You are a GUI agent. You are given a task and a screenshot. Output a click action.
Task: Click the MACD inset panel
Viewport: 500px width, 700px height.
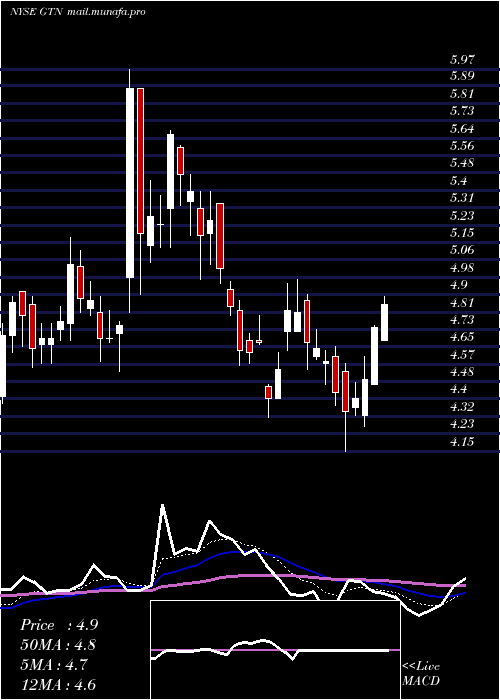click(x=275, y=650)
